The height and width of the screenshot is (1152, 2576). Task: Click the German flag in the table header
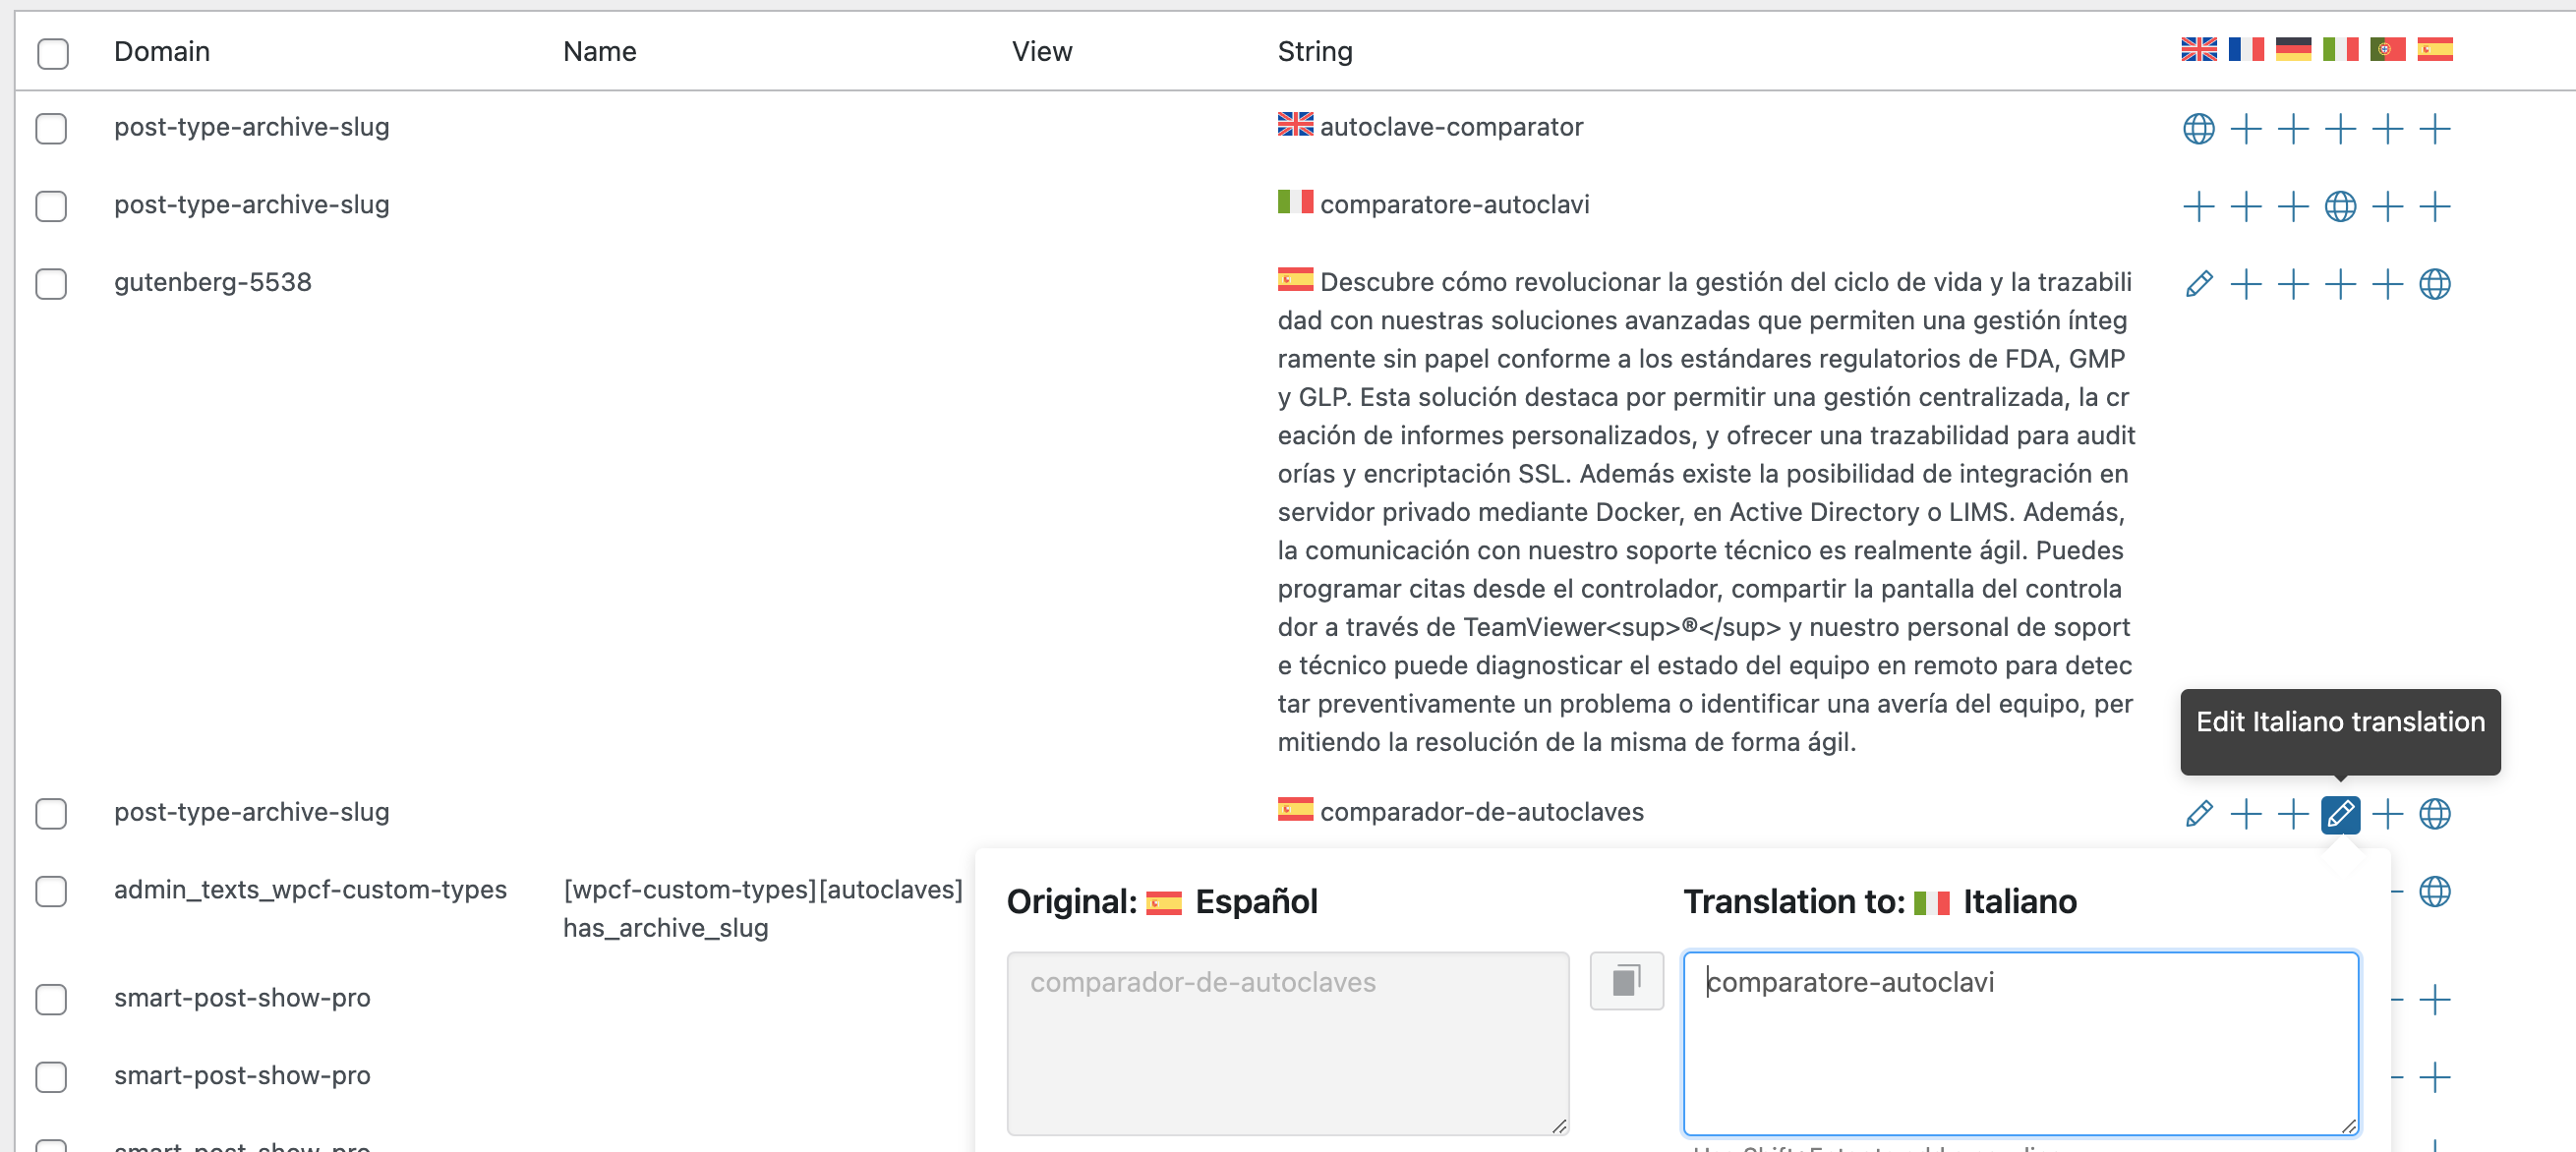pyautogui.click(x=2292, y=49)
